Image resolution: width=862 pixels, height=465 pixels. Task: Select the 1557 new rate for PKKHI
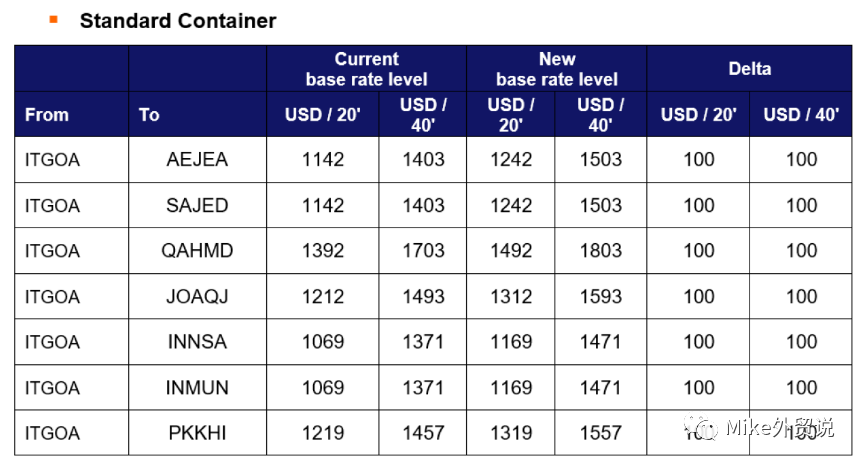pos(600,433)
